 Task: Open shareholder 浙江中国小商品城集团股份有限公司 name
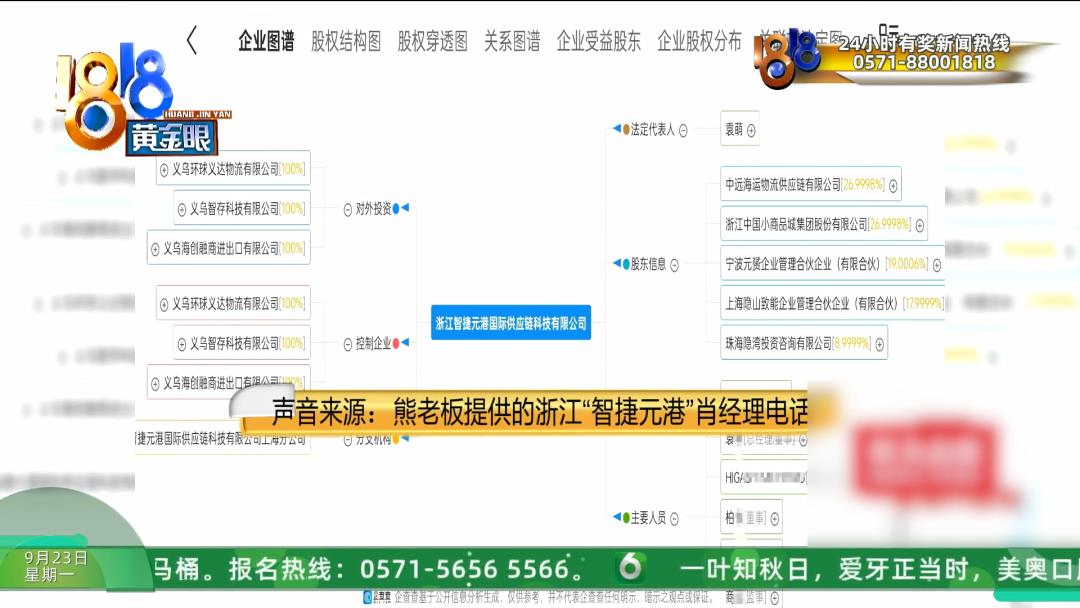click(796, 224)
